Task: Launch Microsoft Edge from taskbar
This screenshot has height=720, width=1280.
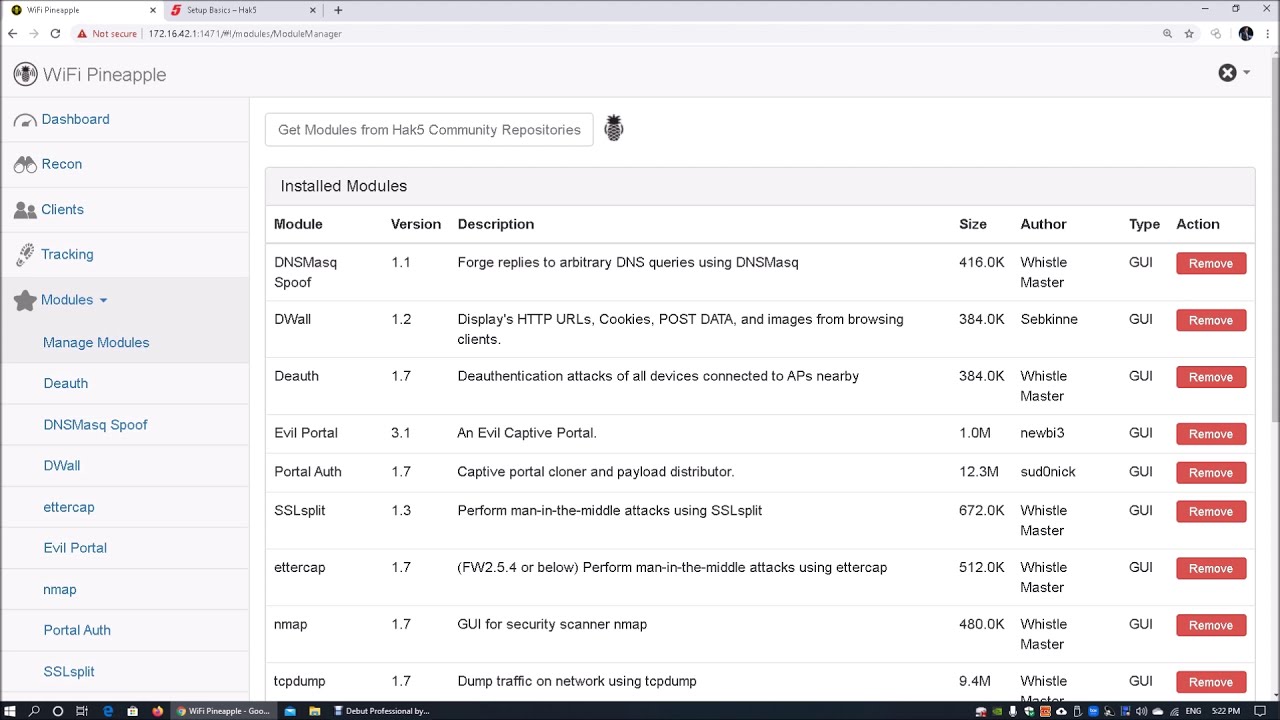Action: click(108, 711)
